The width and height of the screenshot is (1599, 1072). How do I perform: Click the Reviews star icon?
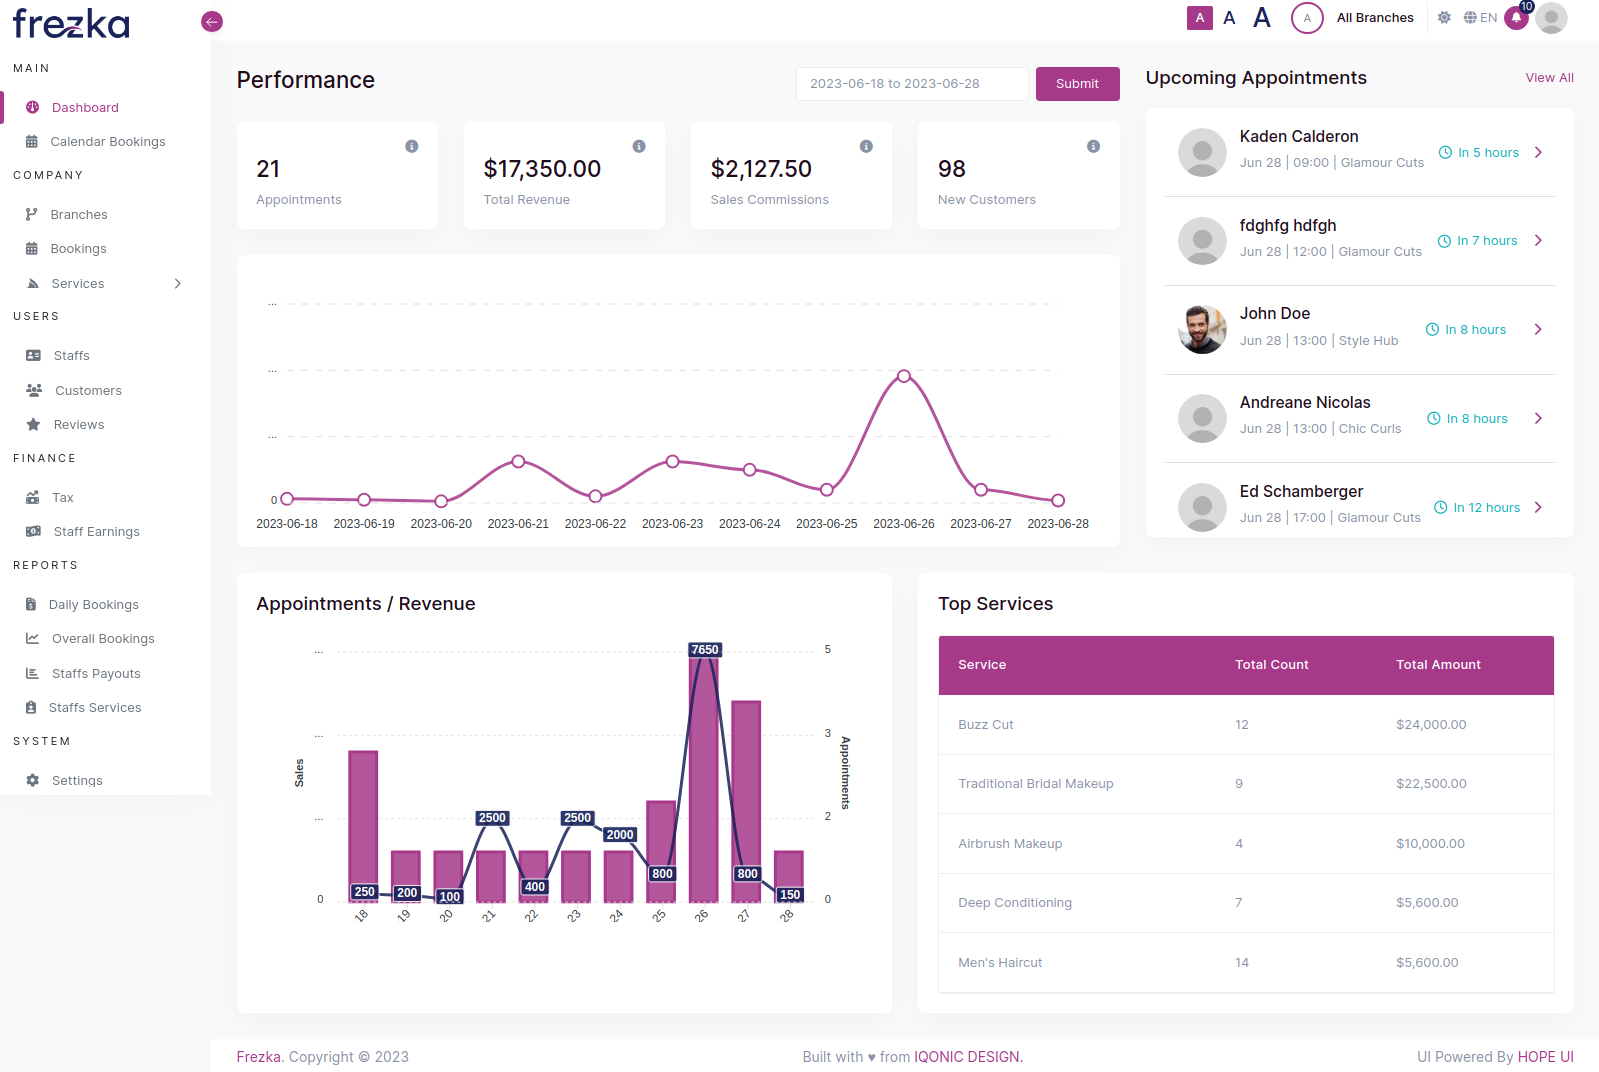[33, 424]
